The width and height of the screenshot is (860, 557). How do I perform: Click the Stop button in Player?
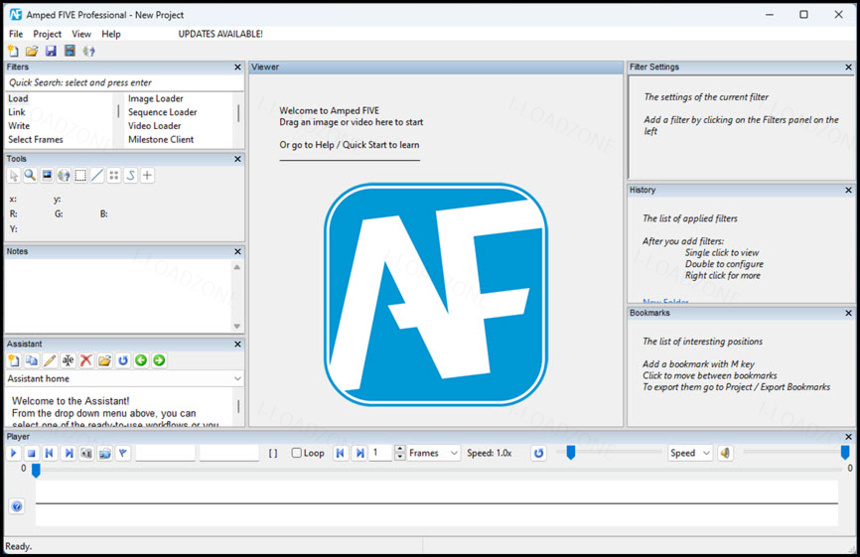(x=32, y=453)
